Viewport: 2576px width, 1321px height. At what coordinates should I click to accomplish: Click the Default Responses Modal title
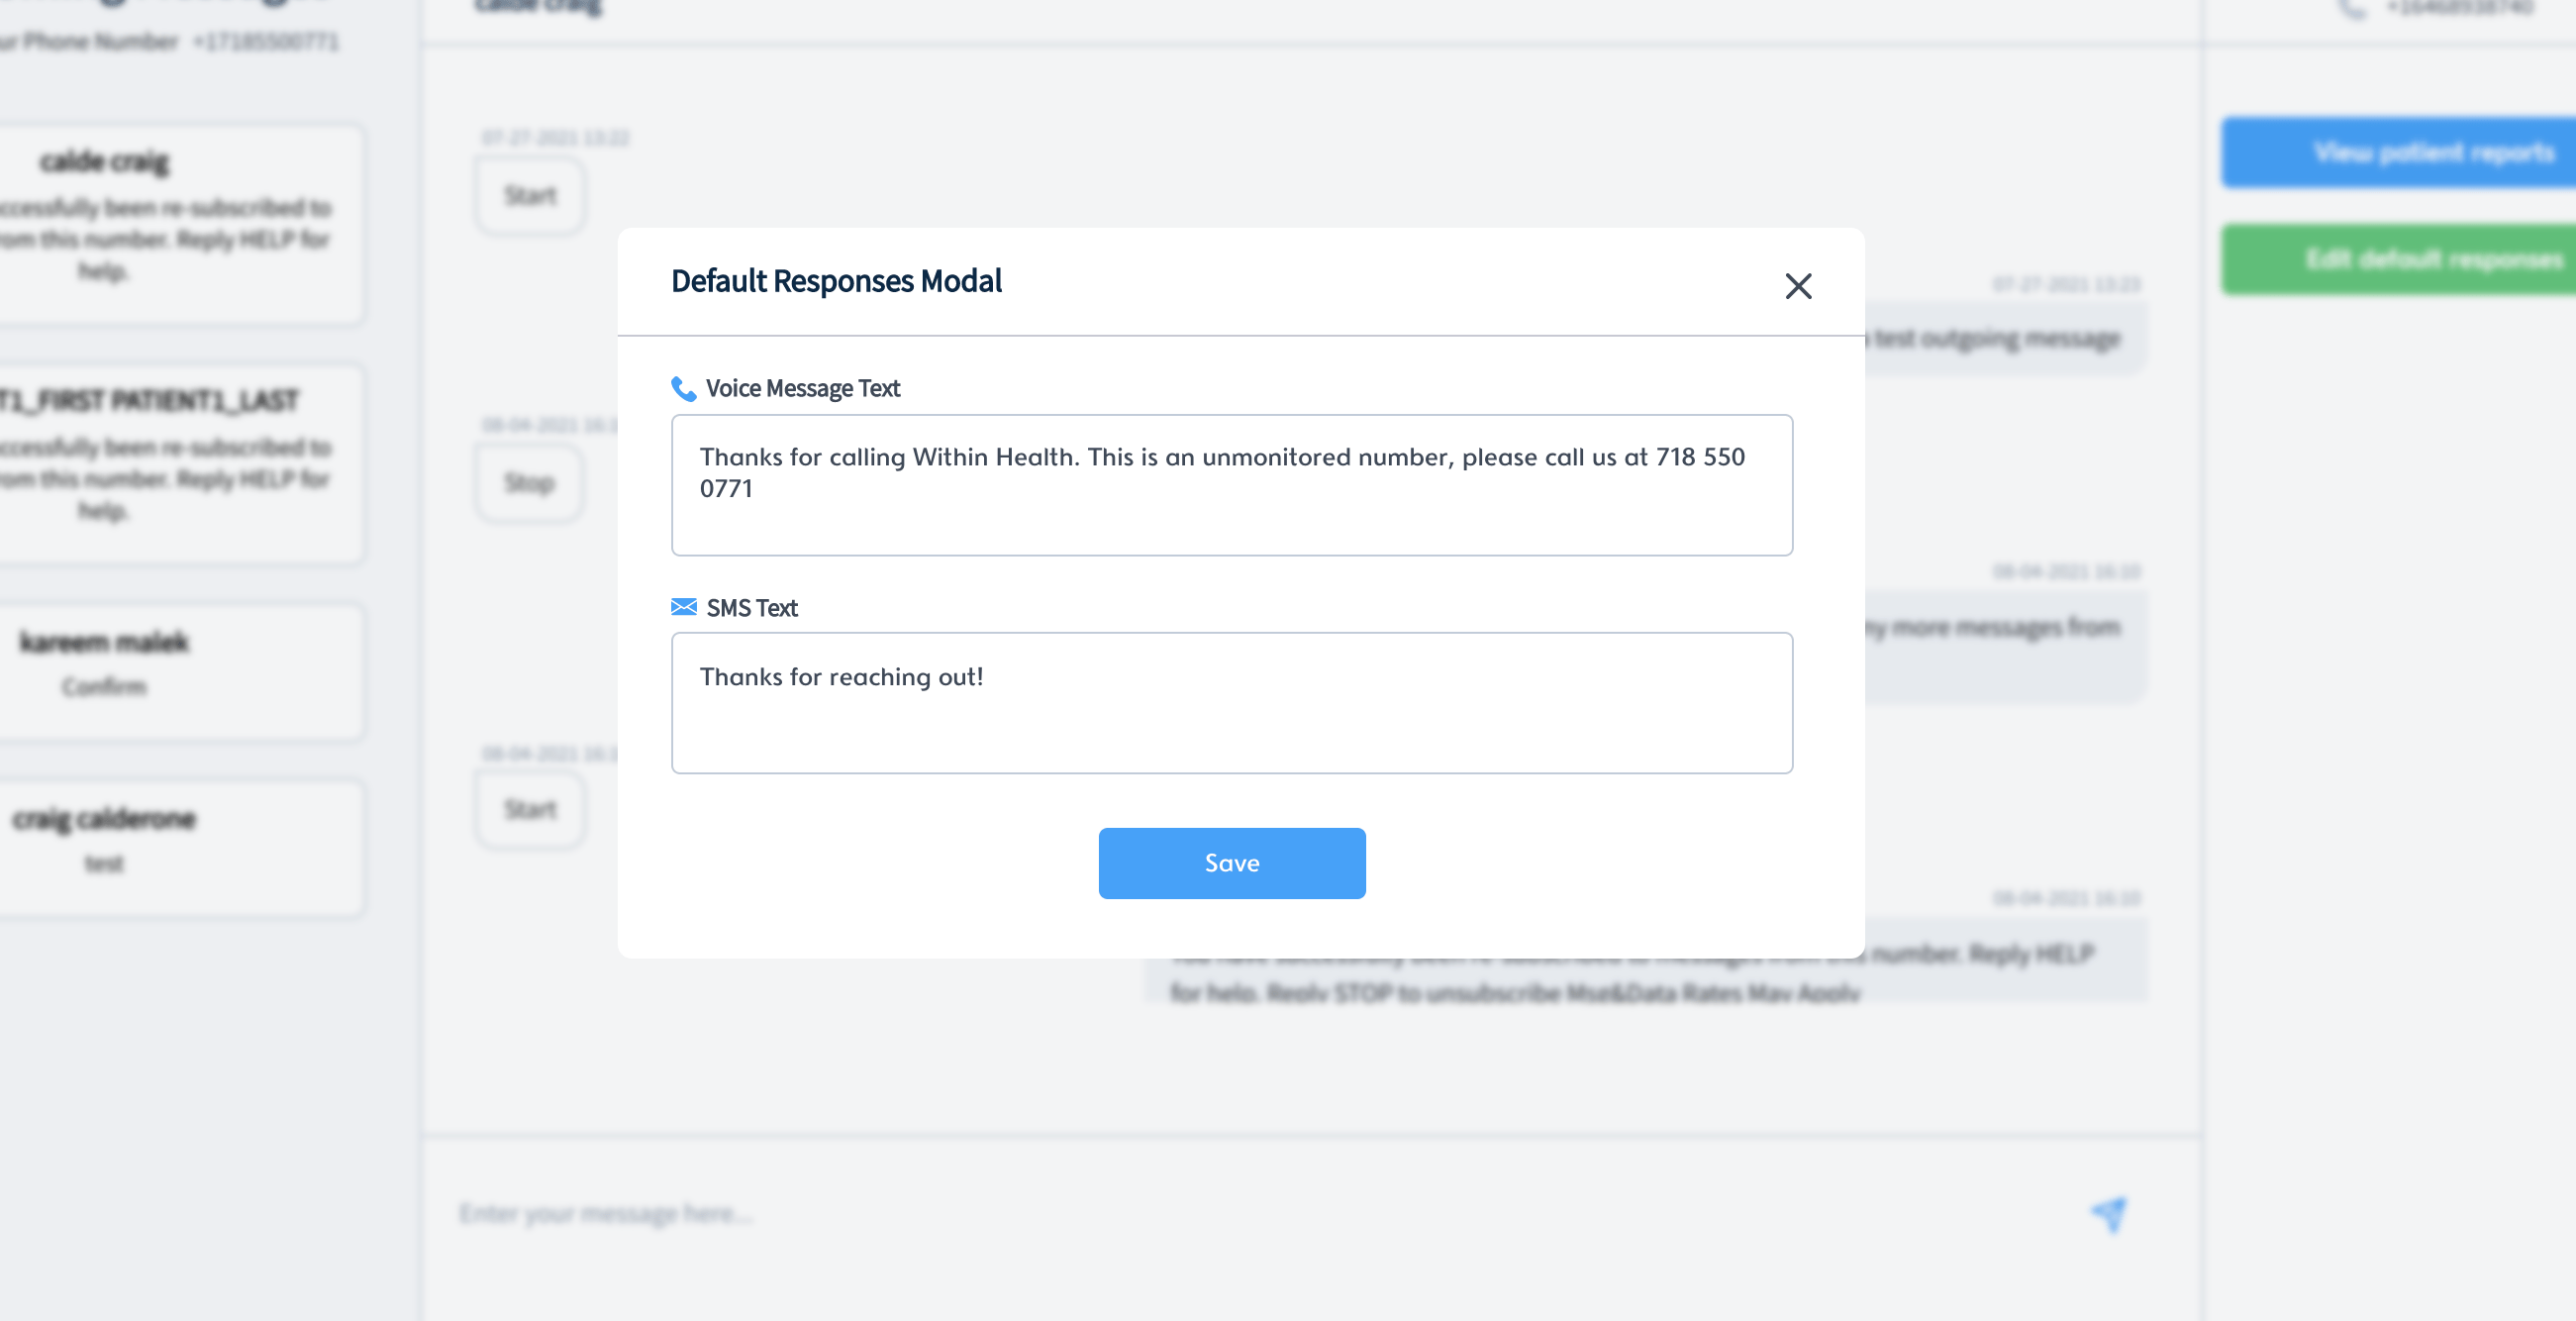[x=836, y=281]
